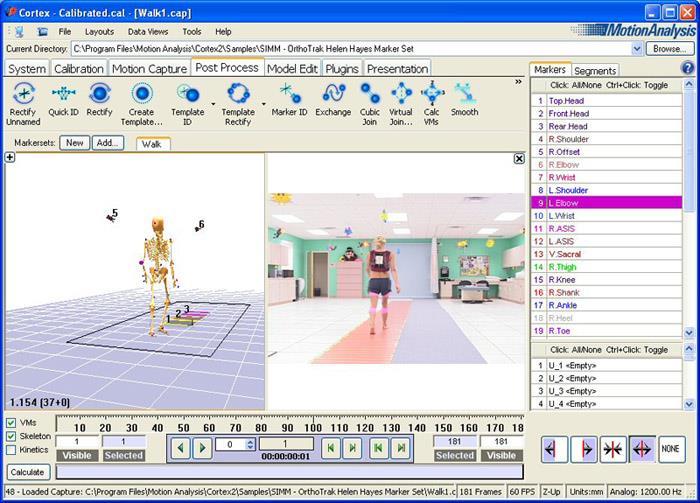This screenshot has height=503, width=700.
Task: Set the selected range start bracket icon
Action: pos(554,449)
